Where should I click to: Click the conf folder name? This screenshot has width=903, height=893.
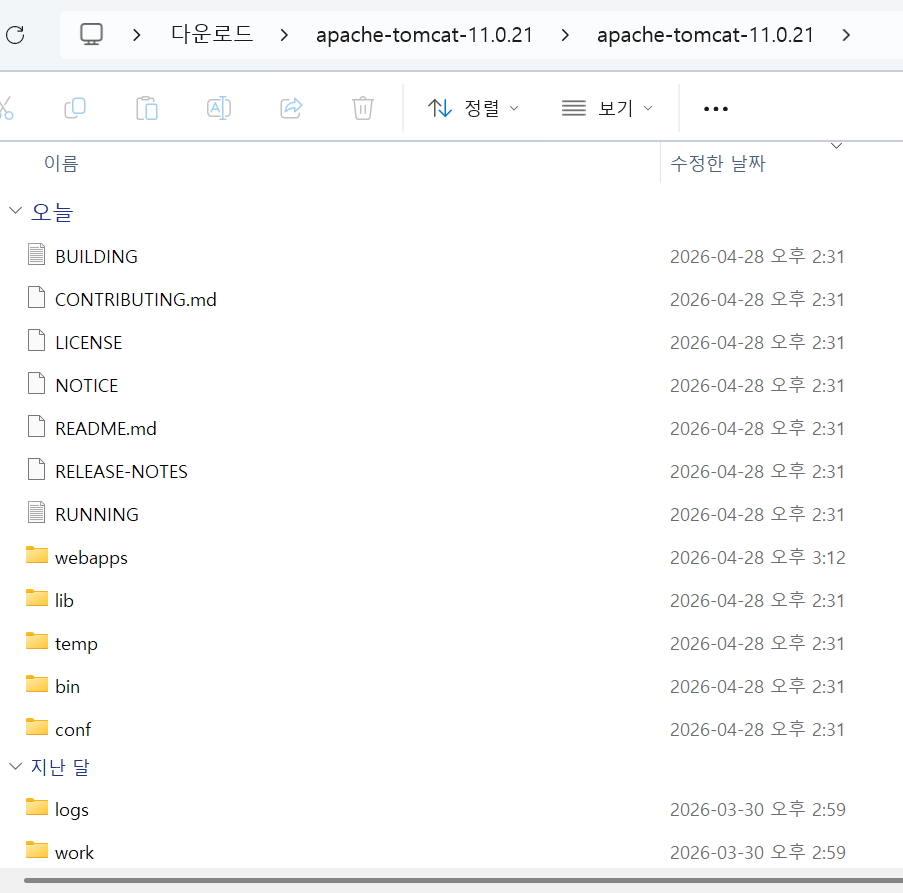pos(73,729)
